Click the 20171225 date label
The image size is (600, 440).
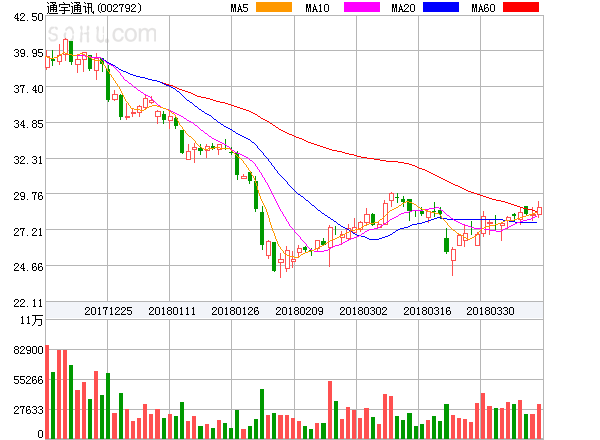click(108, 311)
